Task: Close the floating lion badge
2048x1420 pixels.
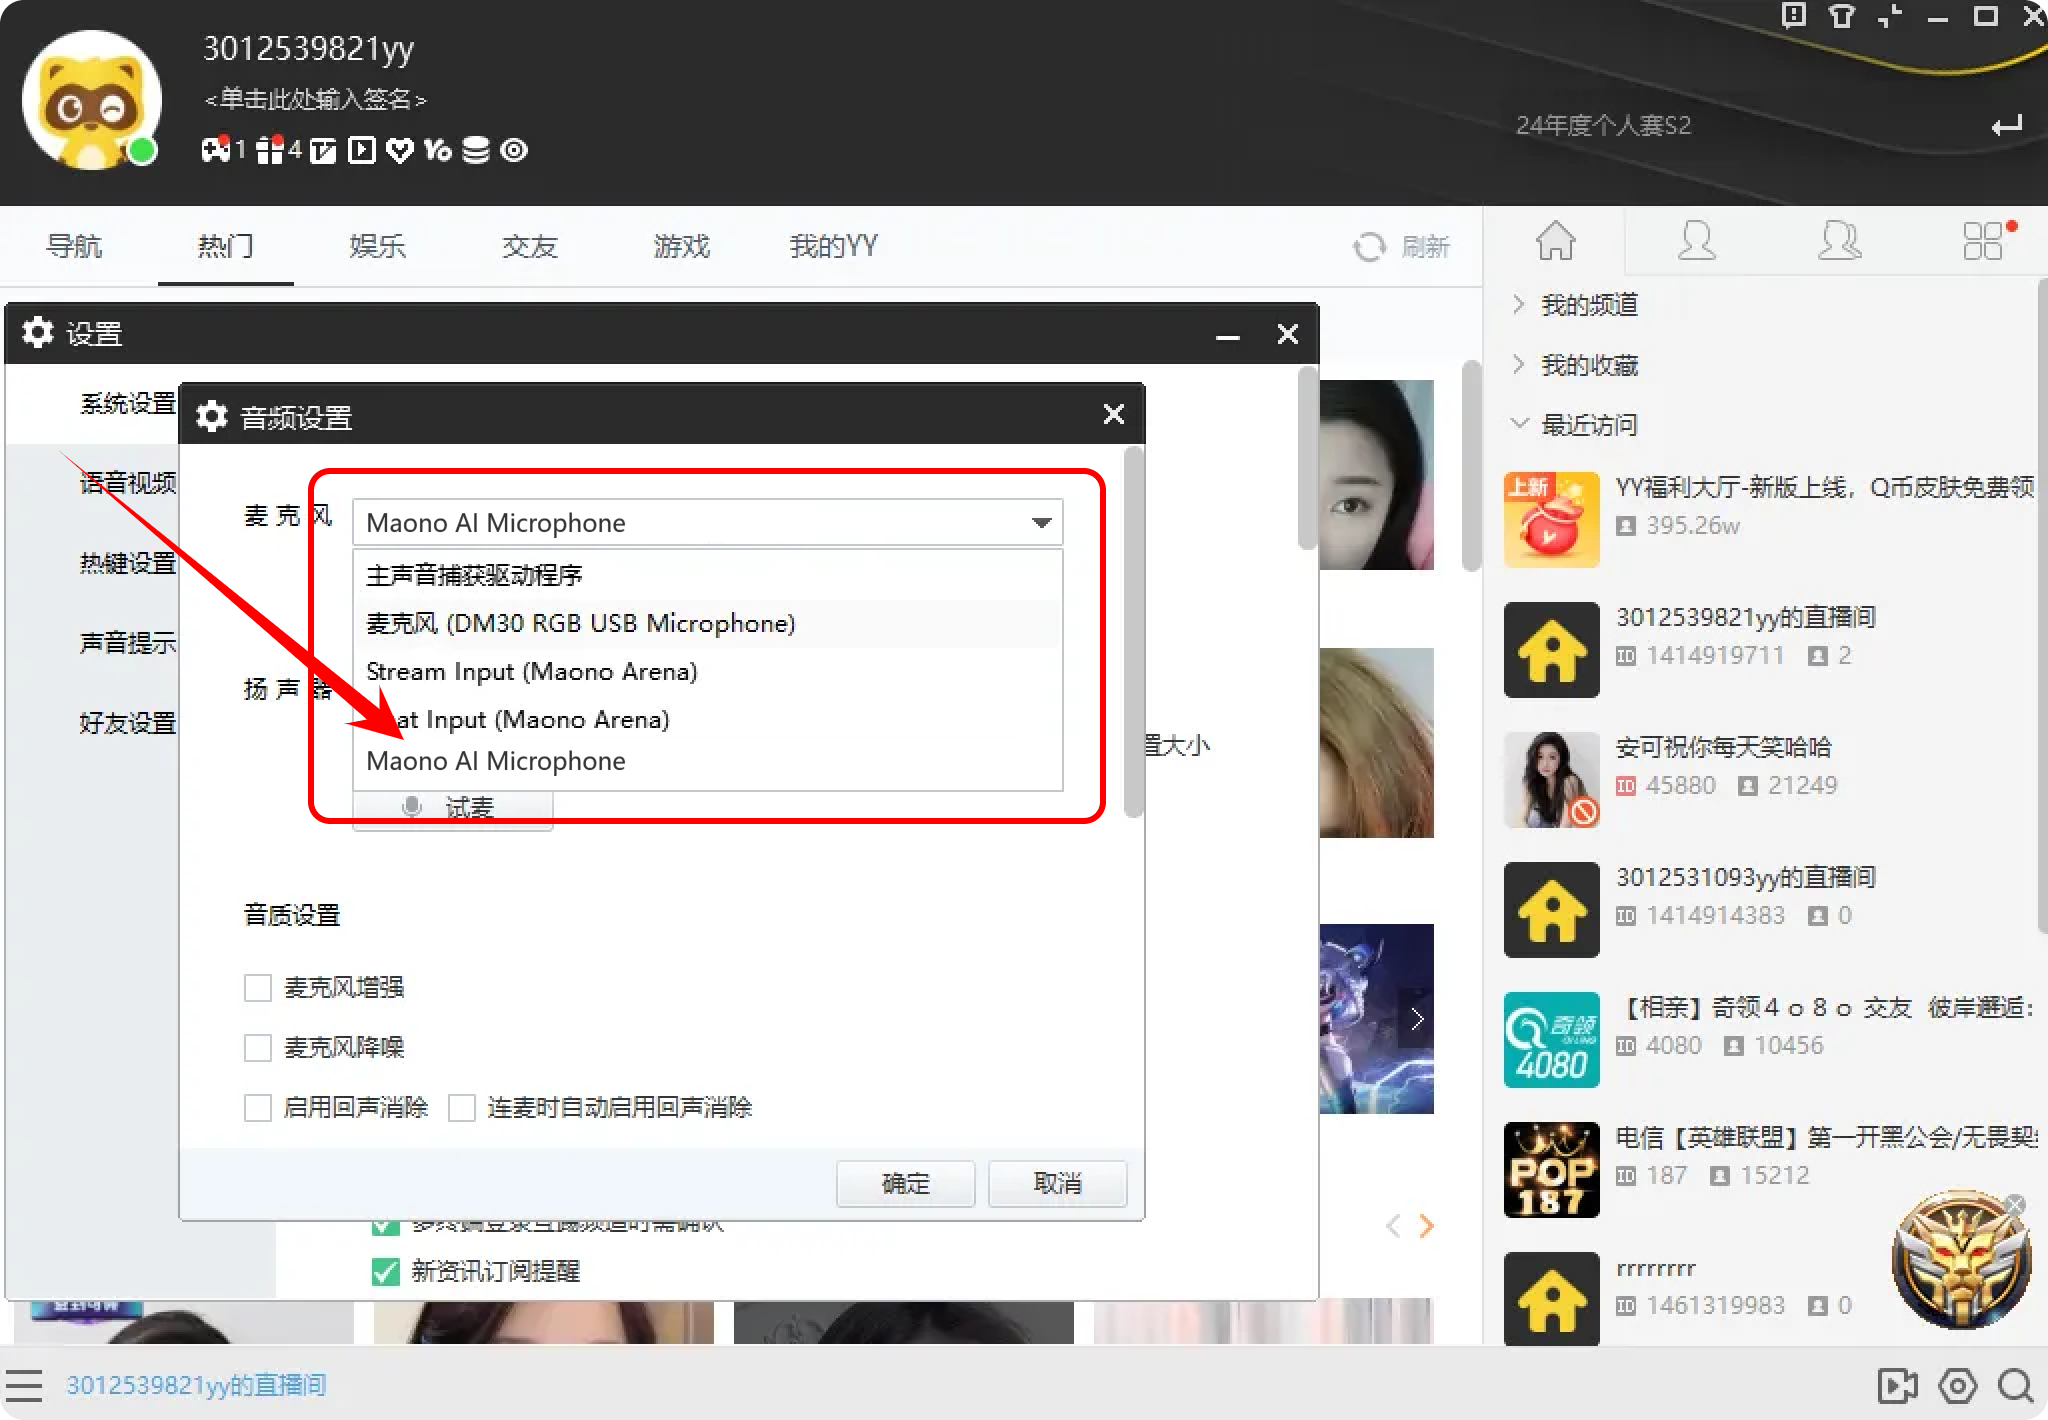Action: 2016,1205
